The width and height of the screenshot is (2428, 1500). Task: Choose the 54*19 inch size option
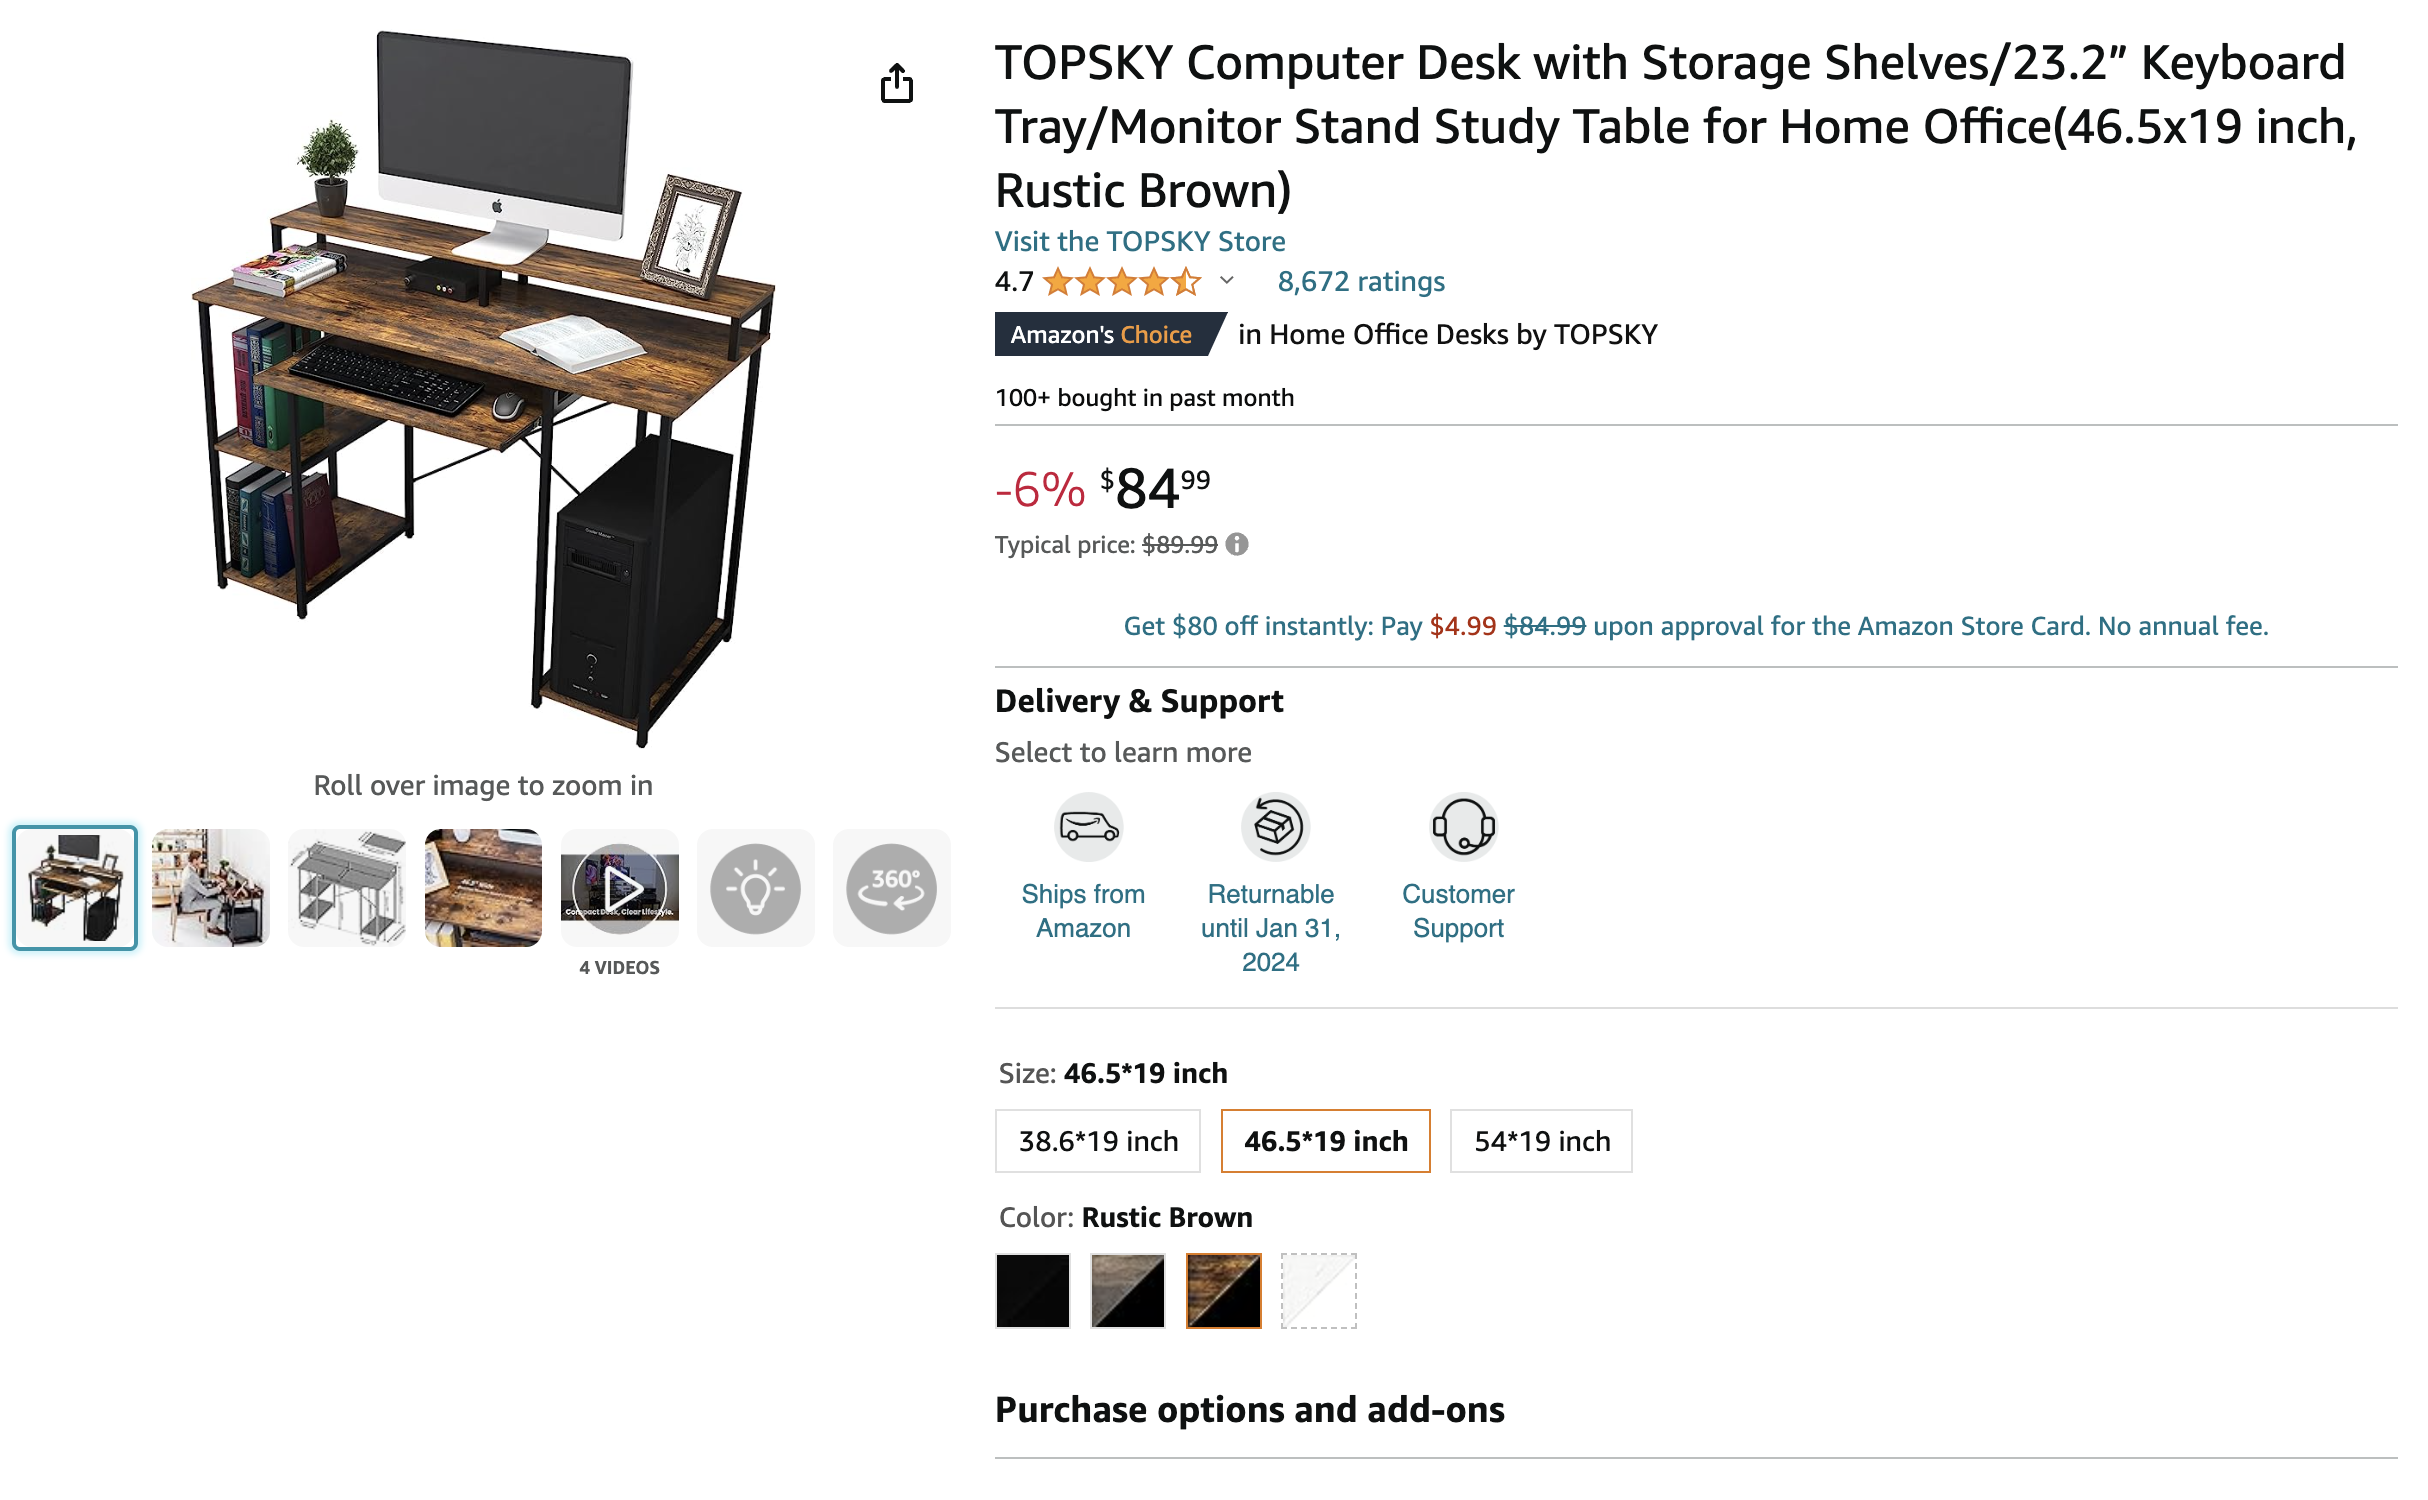(1541, 1141)
